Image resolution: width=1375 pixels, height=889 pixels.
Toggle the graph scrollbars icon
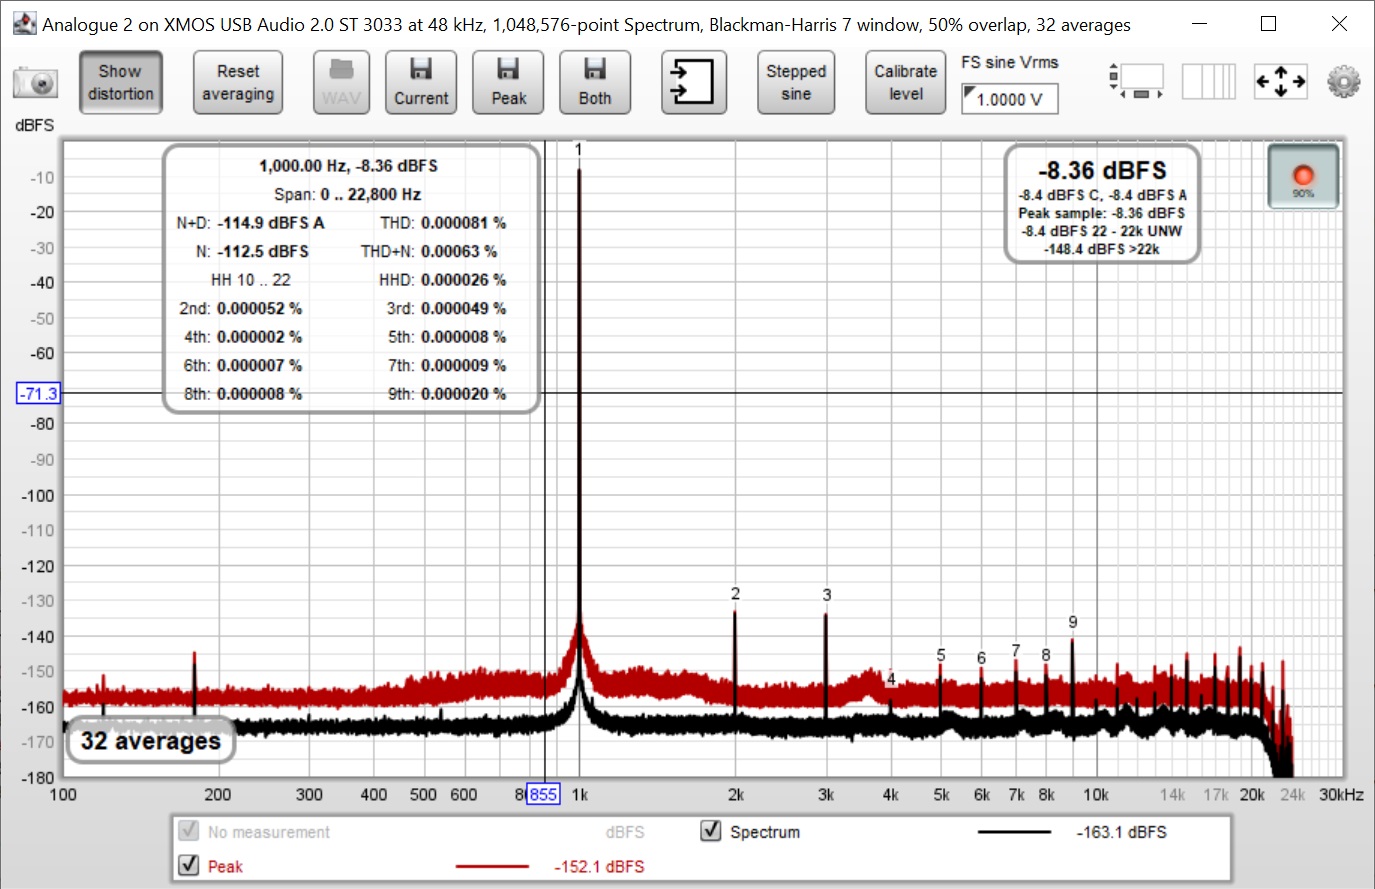tap(1137, 81)
